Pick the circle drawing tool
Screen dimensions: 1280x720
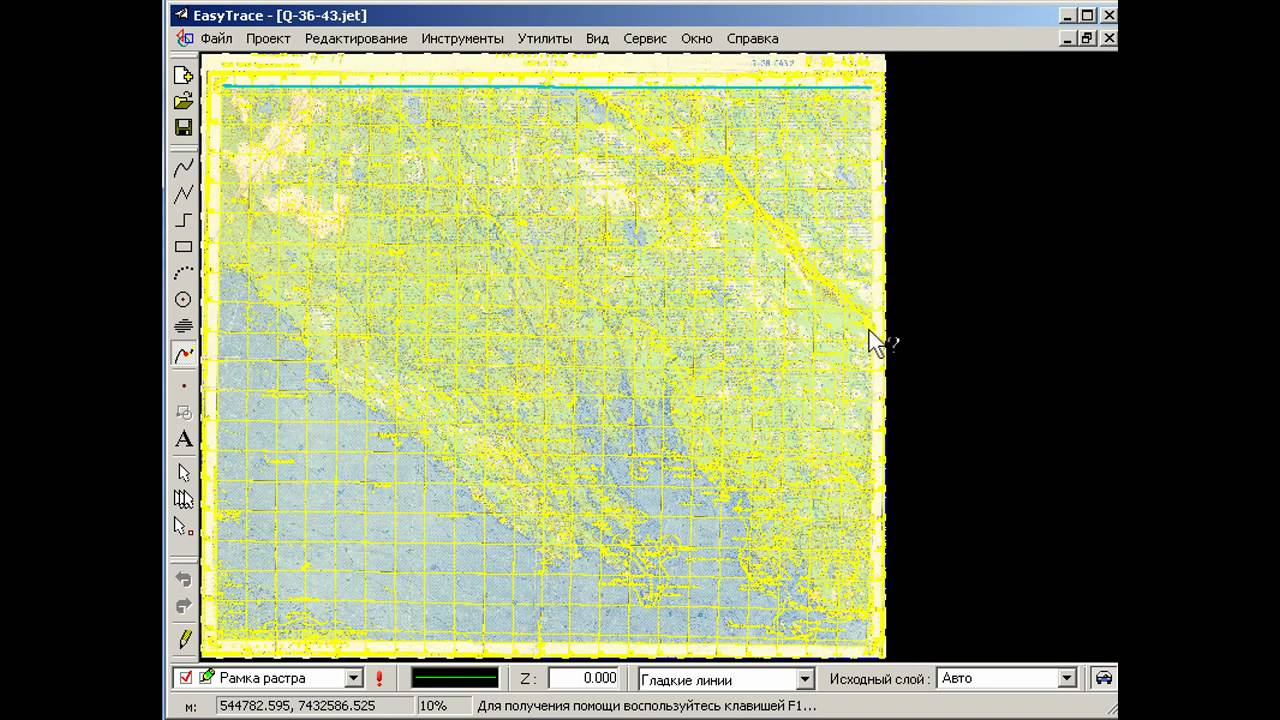click(x=183, y=299)
